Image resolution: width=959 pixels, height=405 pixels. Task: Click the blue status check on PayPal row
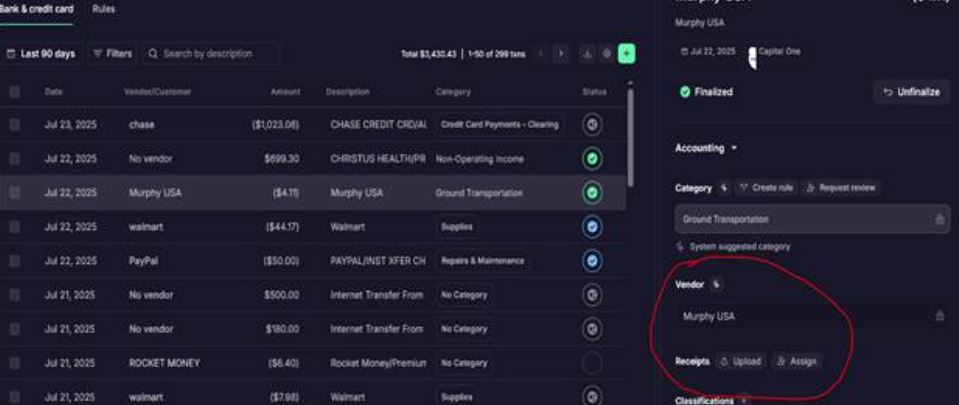(x=591, y=261)
